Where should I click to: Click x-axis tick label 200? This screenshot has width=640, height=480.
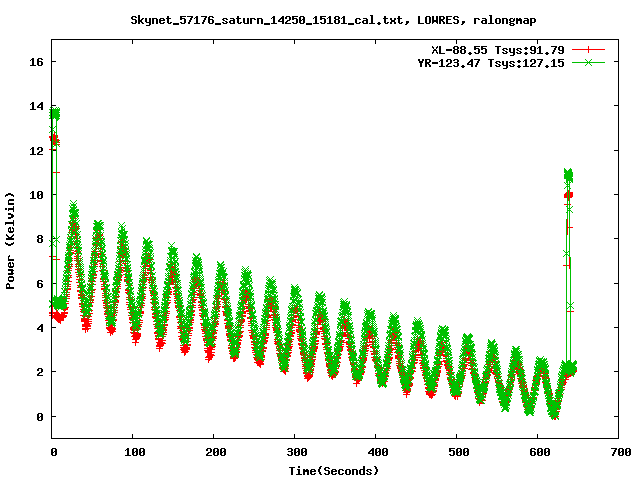pyautogui.click(x=215, y=452)
